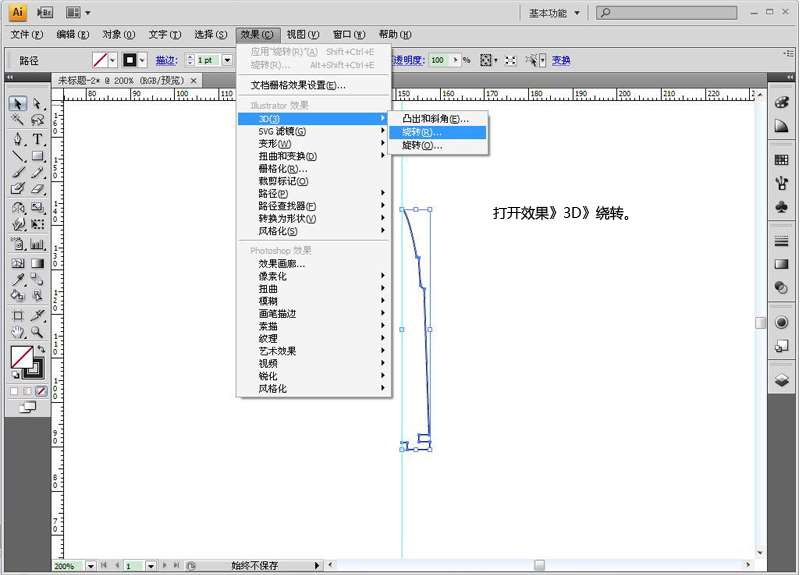Select the Rectangle tool
The image size is (800, 575).
[37, 156]
